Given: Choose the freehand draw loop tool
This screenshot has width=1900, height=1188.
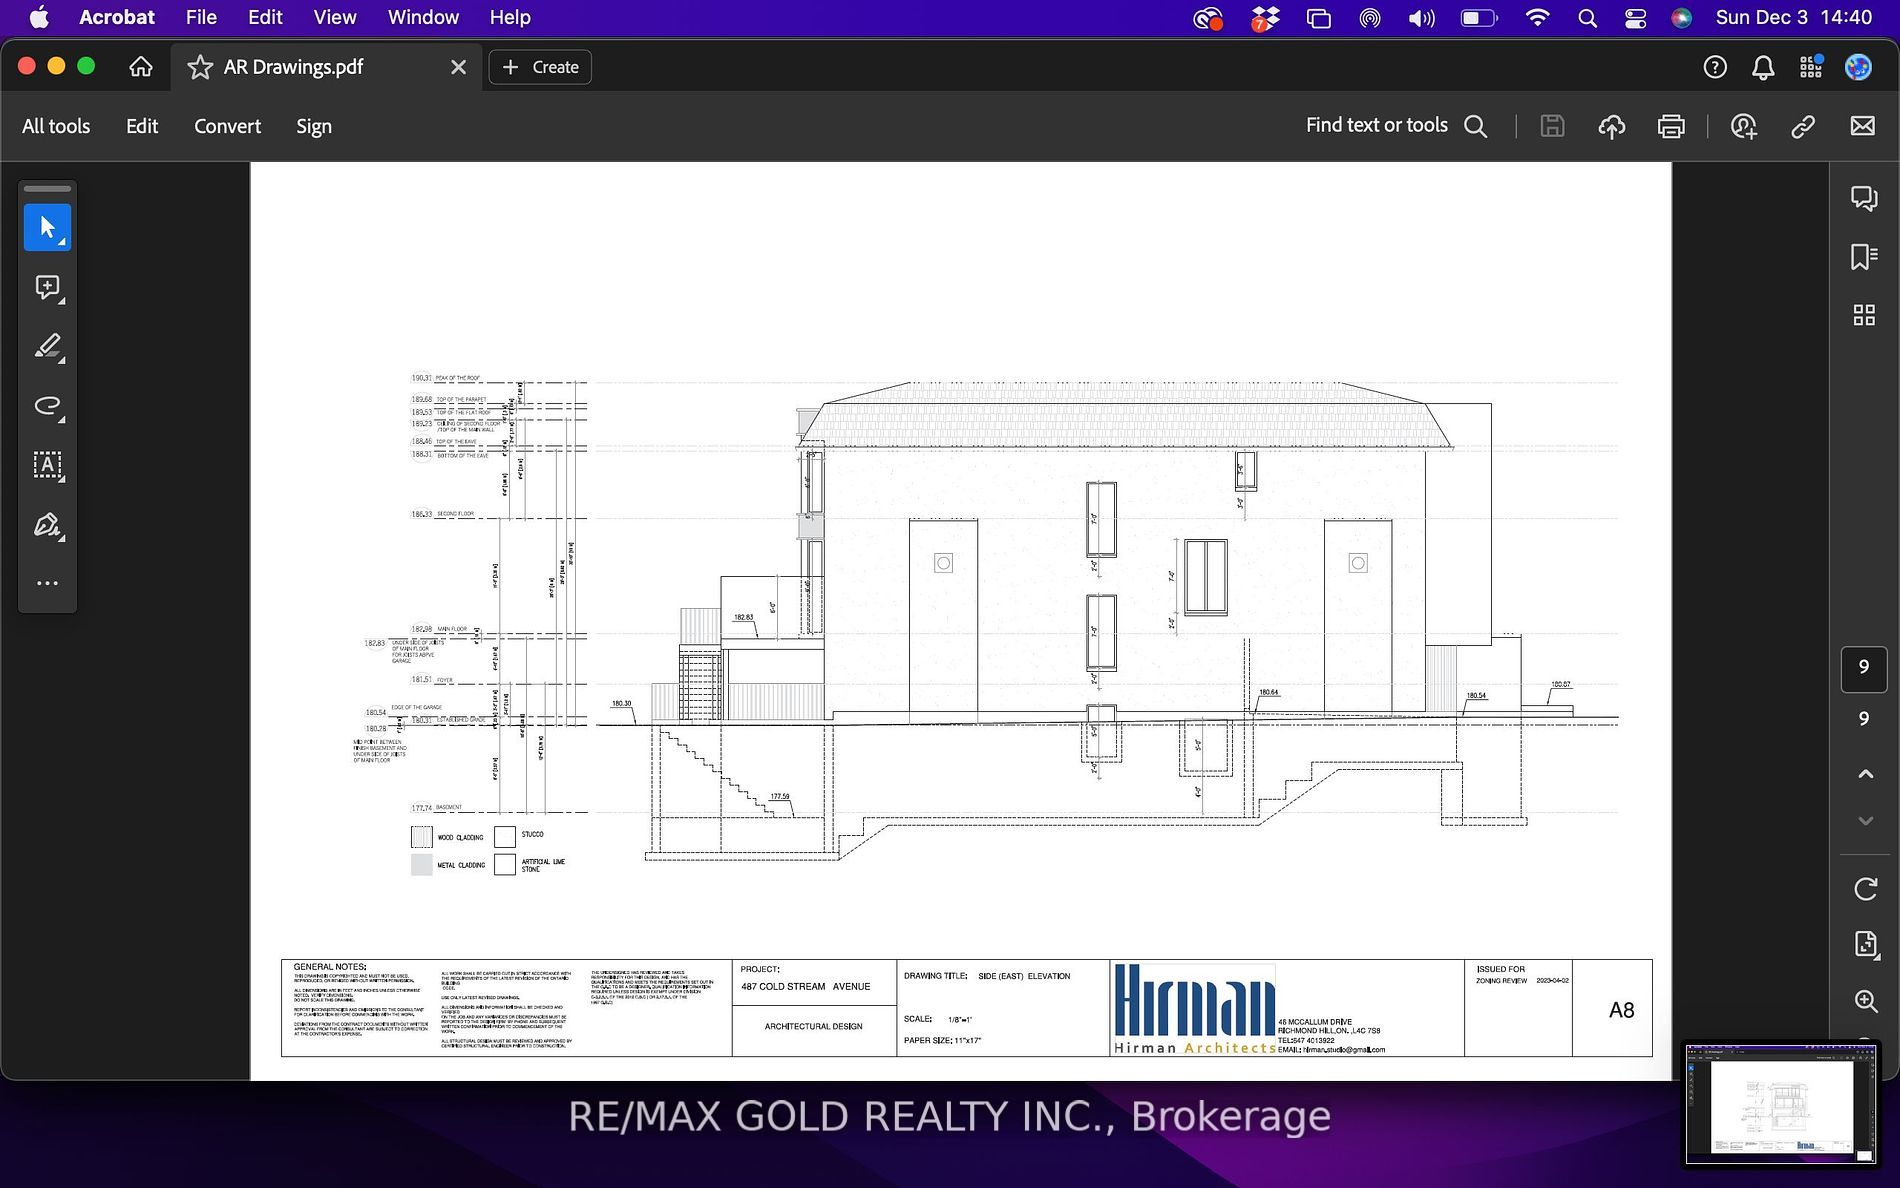Looking at the screenshot, I should 47,406.
